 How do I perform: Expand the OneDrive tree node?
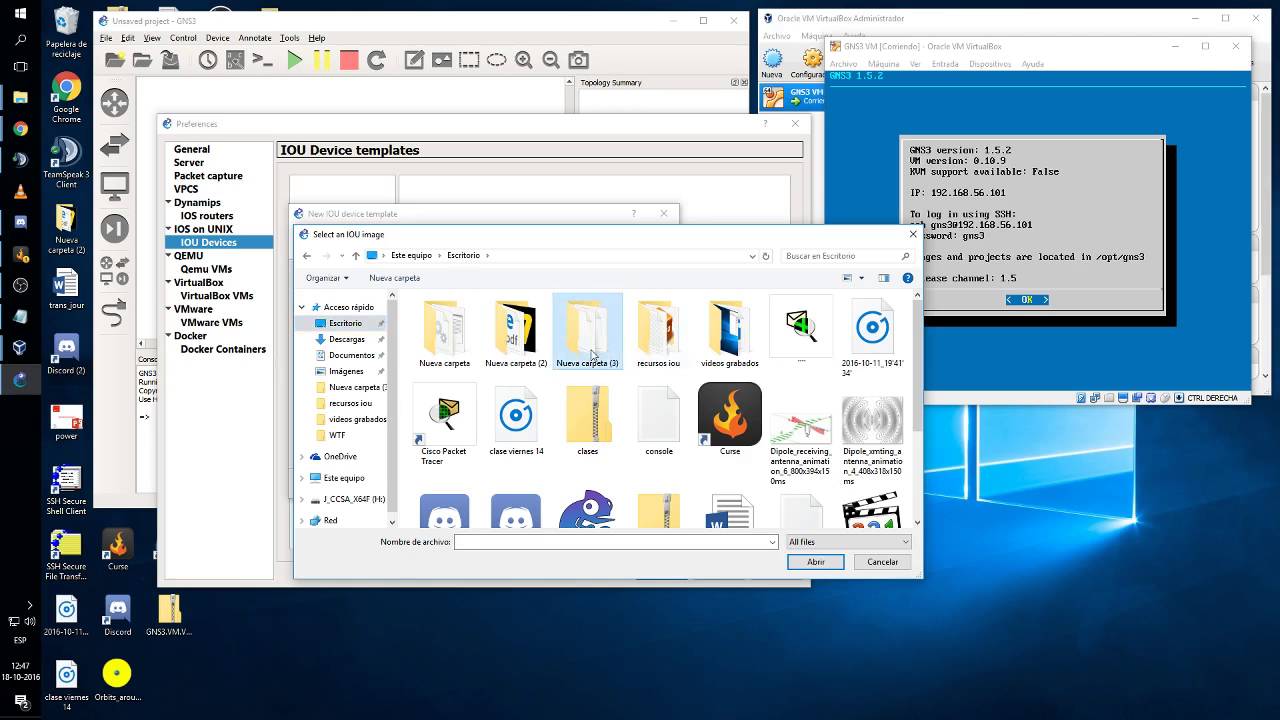pyautogui.click(x=302, y=457)
